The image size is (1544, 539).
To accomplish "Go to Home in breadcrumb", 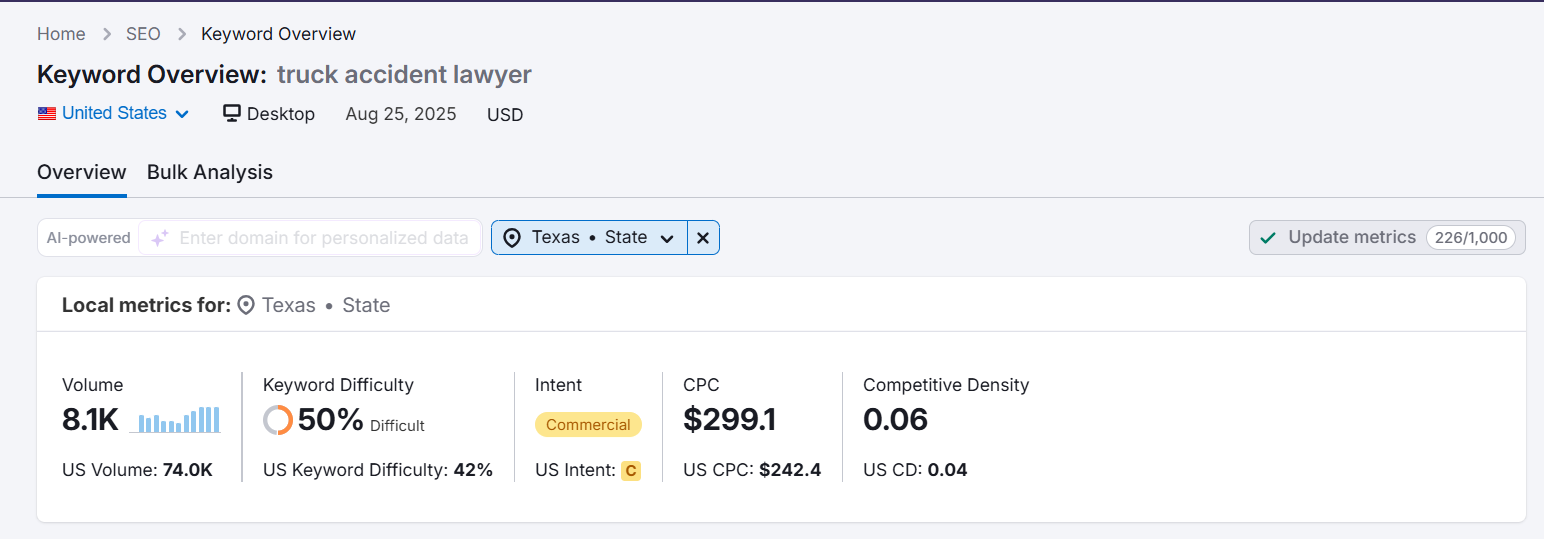I will (61, 34).
